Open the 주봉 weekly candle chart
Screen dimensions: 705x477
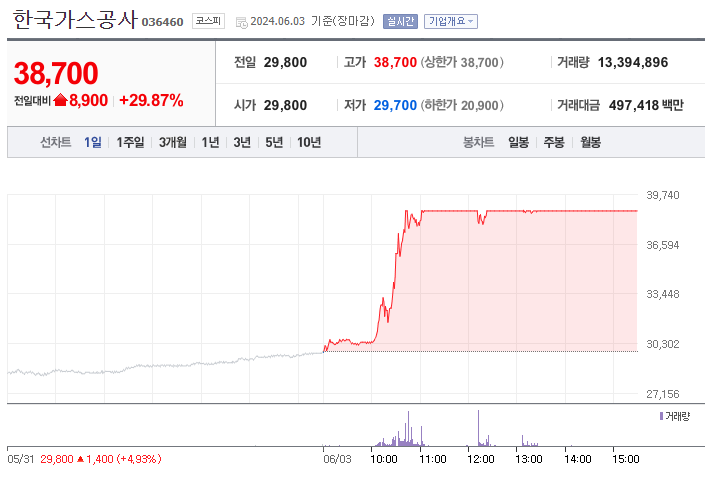554,142
